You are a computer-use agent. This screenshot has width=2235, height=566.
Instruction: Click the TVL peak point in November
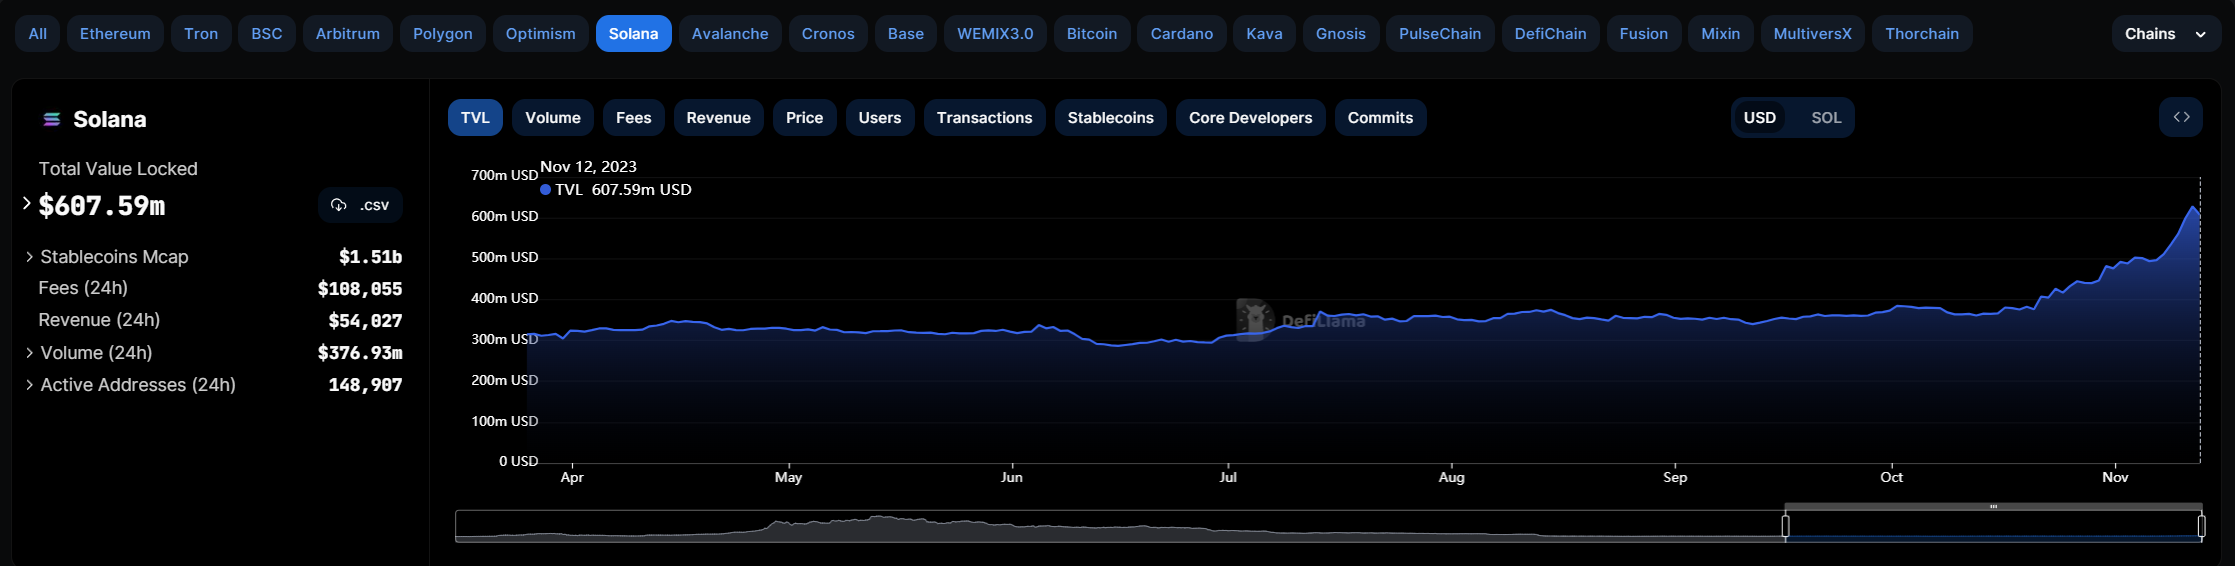2193,207
